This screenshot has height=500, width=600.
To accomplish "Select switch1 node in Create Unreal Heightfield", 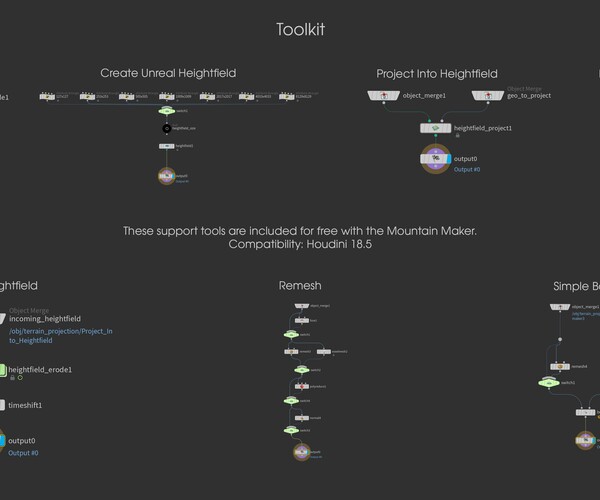I will (x=167, y=111).
